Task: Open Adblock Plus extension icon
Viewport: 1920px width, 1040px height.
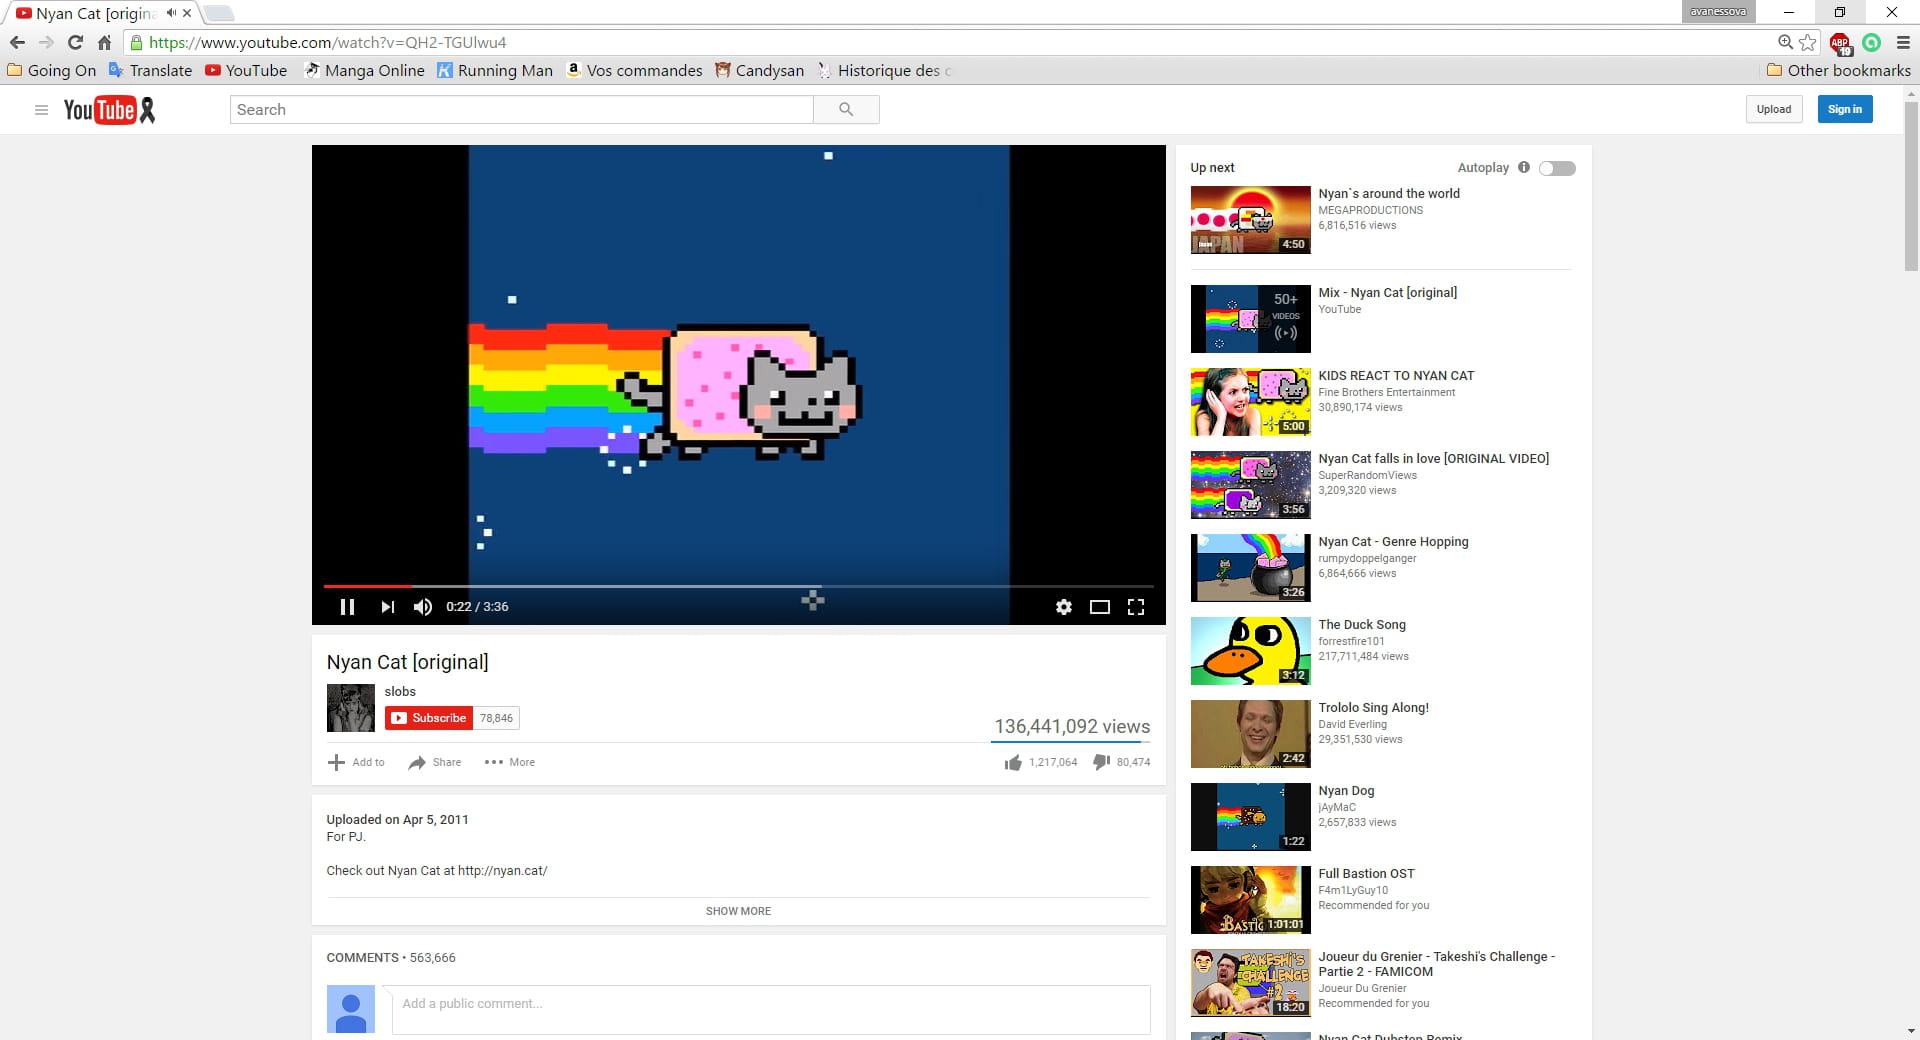Action: coord(1840,43)
